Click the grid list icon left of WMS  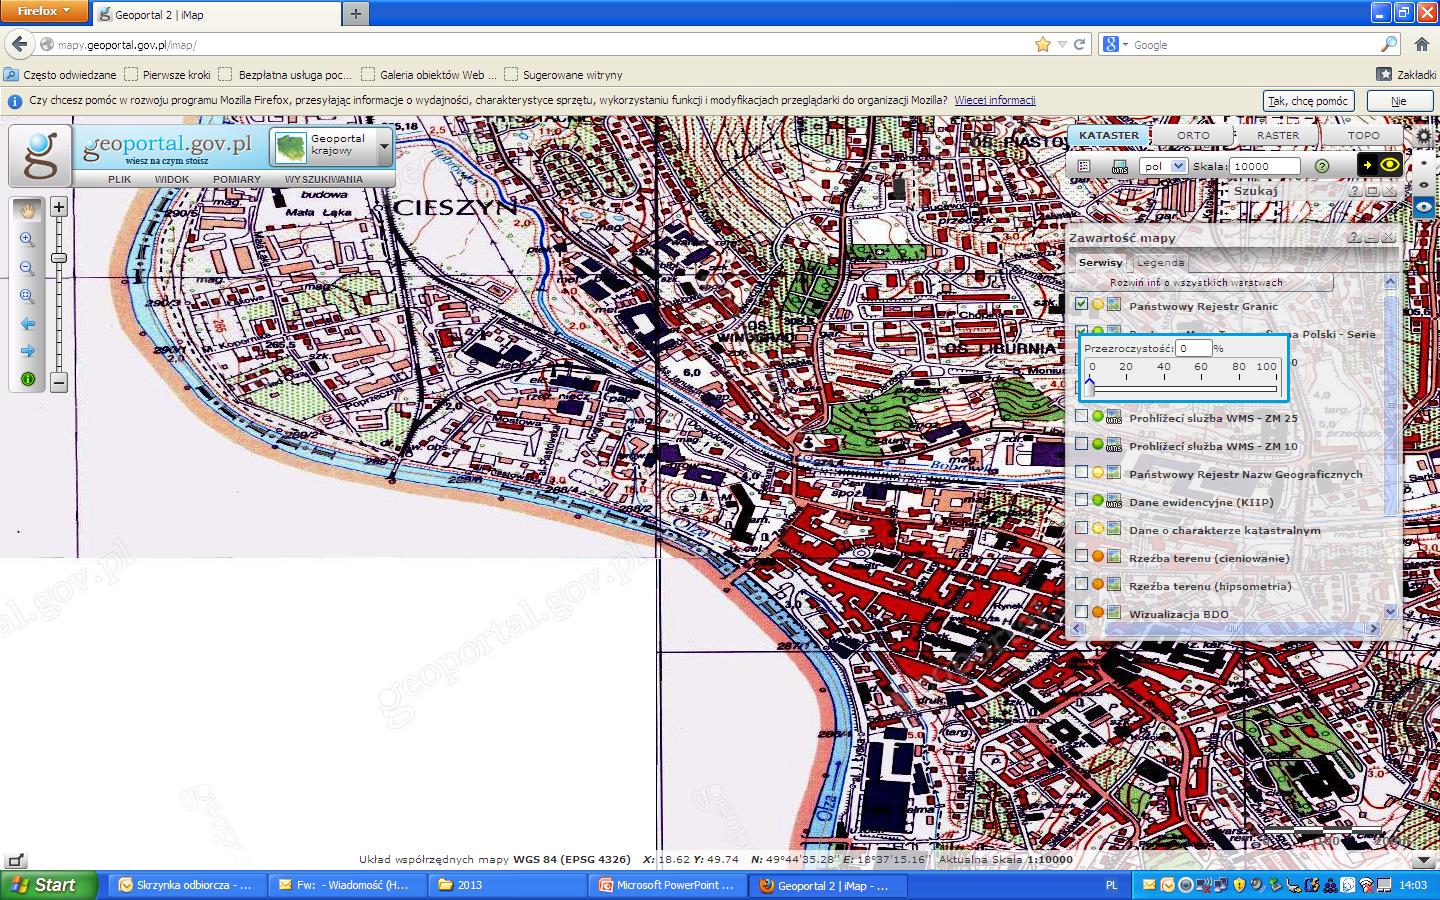tap(1084, 166)
